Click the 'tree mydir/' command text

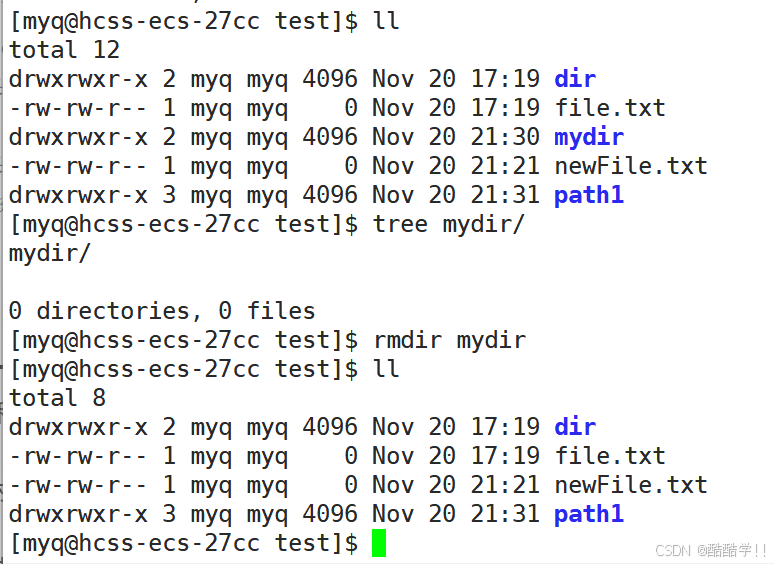point(448,225)
